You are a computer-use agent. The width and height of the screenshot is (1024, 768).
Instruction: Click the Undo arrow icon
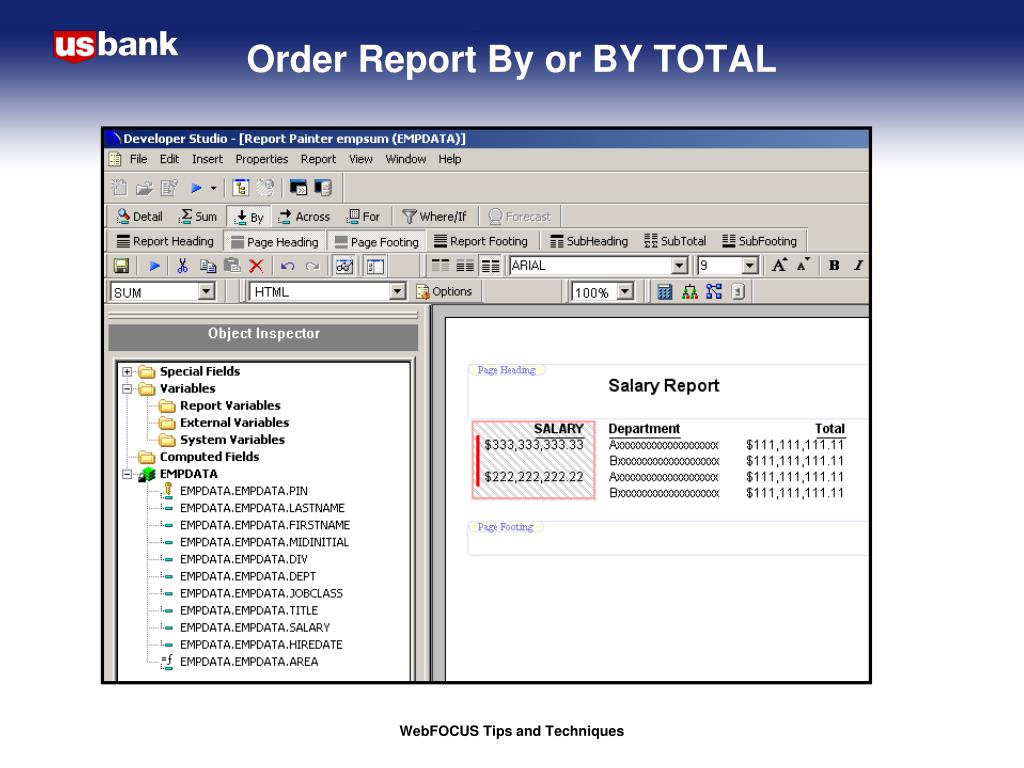[x=287, y=266]
